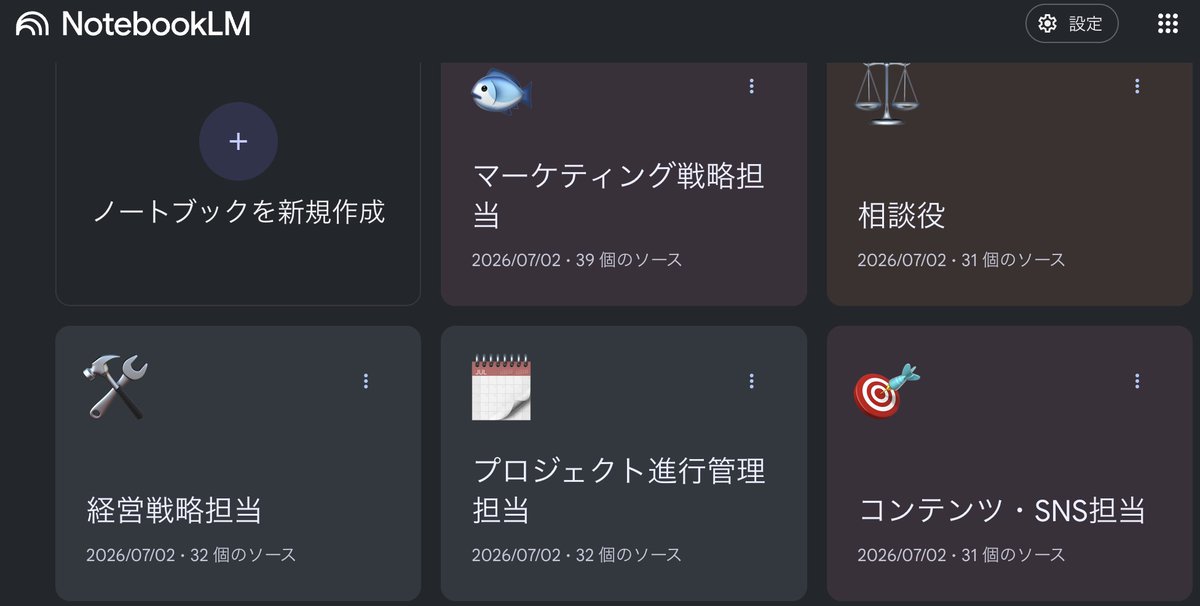Image resolution: width=1200 pixels, height=606 pixels.
Task: Click the balance scale emoji on 相談役 card
Action: tap(886, 93)
